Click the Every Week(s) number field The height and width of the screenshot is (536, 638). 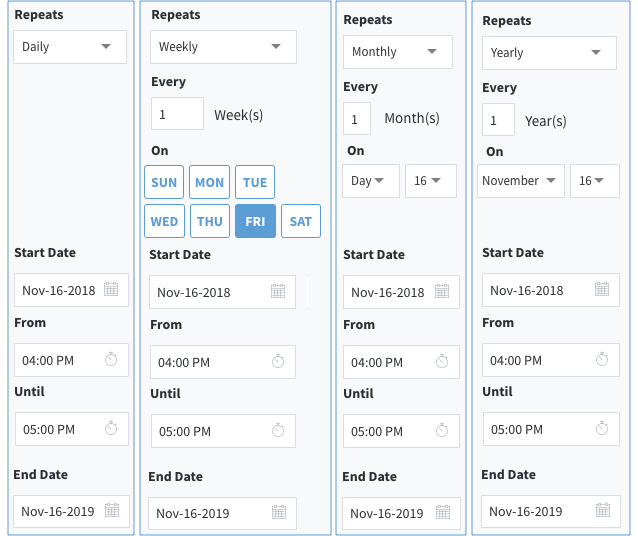[177, 114]
